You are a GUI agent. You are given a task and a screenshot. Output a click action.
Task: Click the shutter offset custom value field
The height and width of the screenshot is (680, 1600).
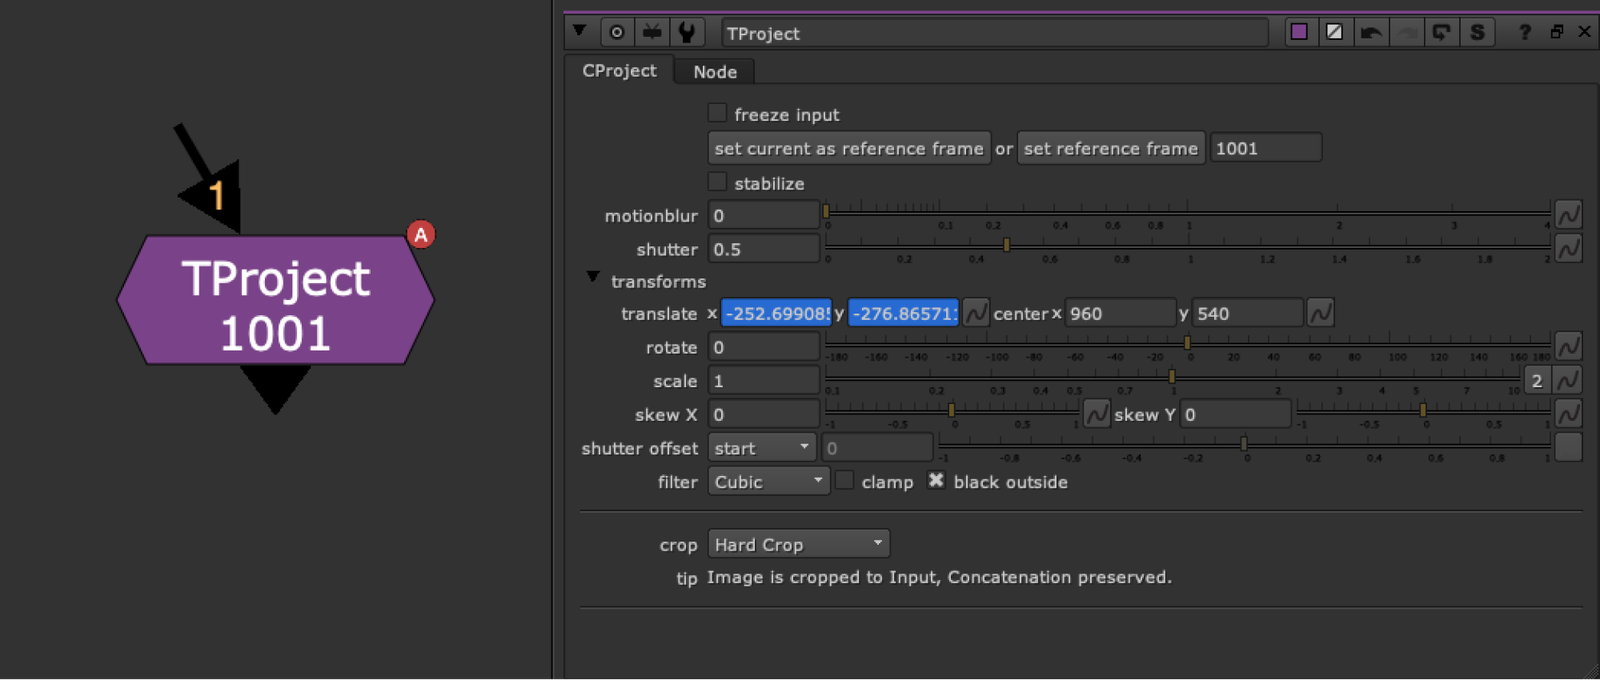click(x=877, y=448)
